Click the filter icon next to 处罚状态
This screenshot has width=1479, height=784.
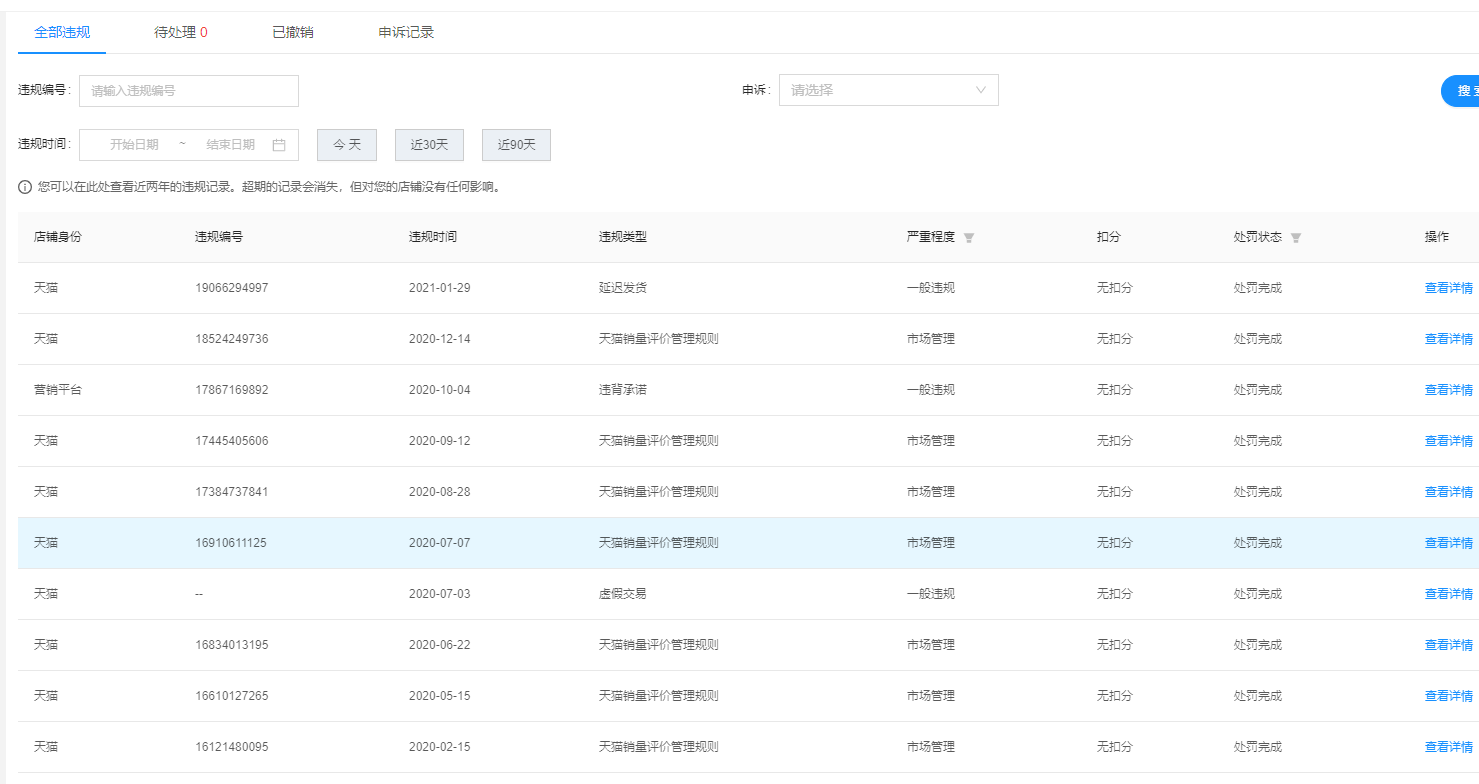pyautogui.click(x=1296, y=238)
